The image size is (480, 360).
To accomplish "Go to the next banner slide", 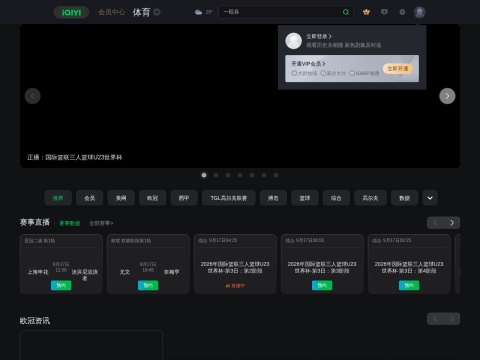I will coord(447,96).
